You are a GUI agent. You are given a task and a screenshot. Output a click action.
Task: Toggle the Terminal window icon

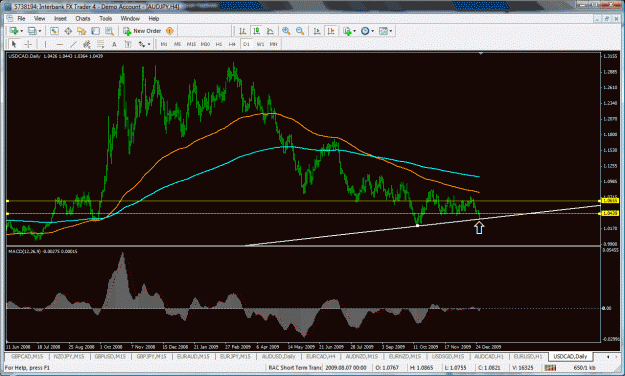[x=95, y=31]
